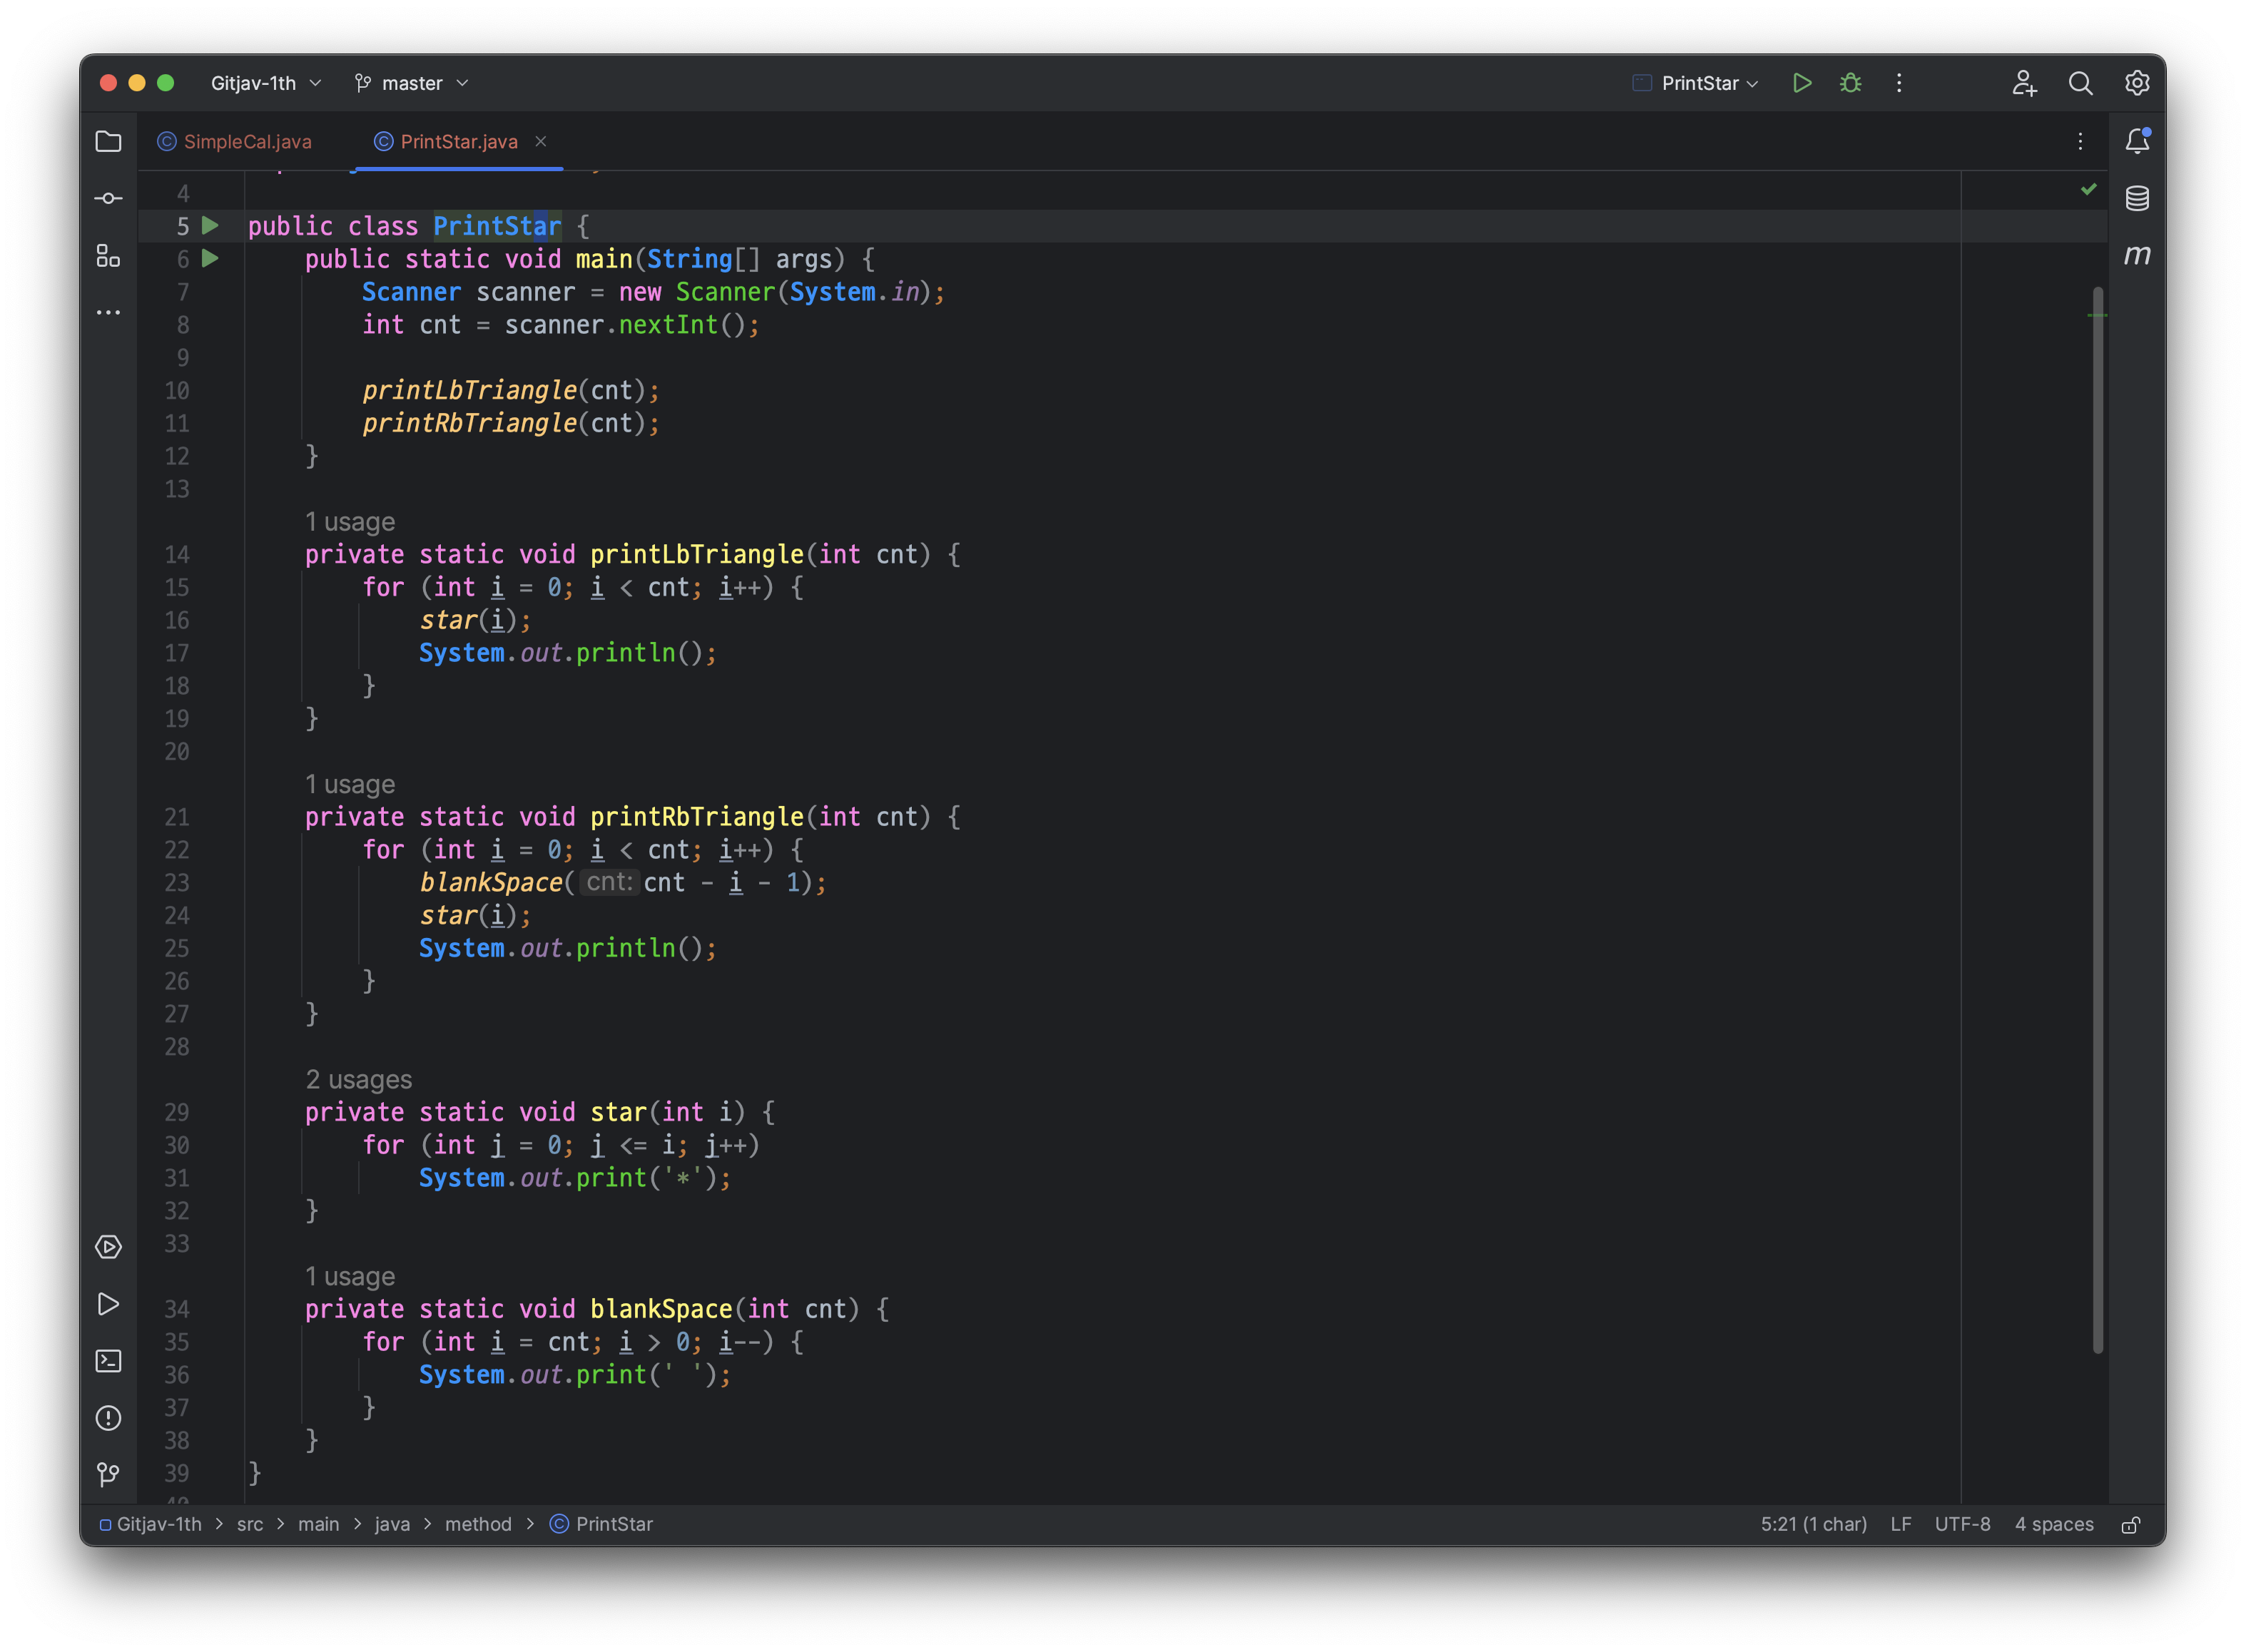
Task: Run PrintStar with the toolbar play button
Action: point(1802,83)
